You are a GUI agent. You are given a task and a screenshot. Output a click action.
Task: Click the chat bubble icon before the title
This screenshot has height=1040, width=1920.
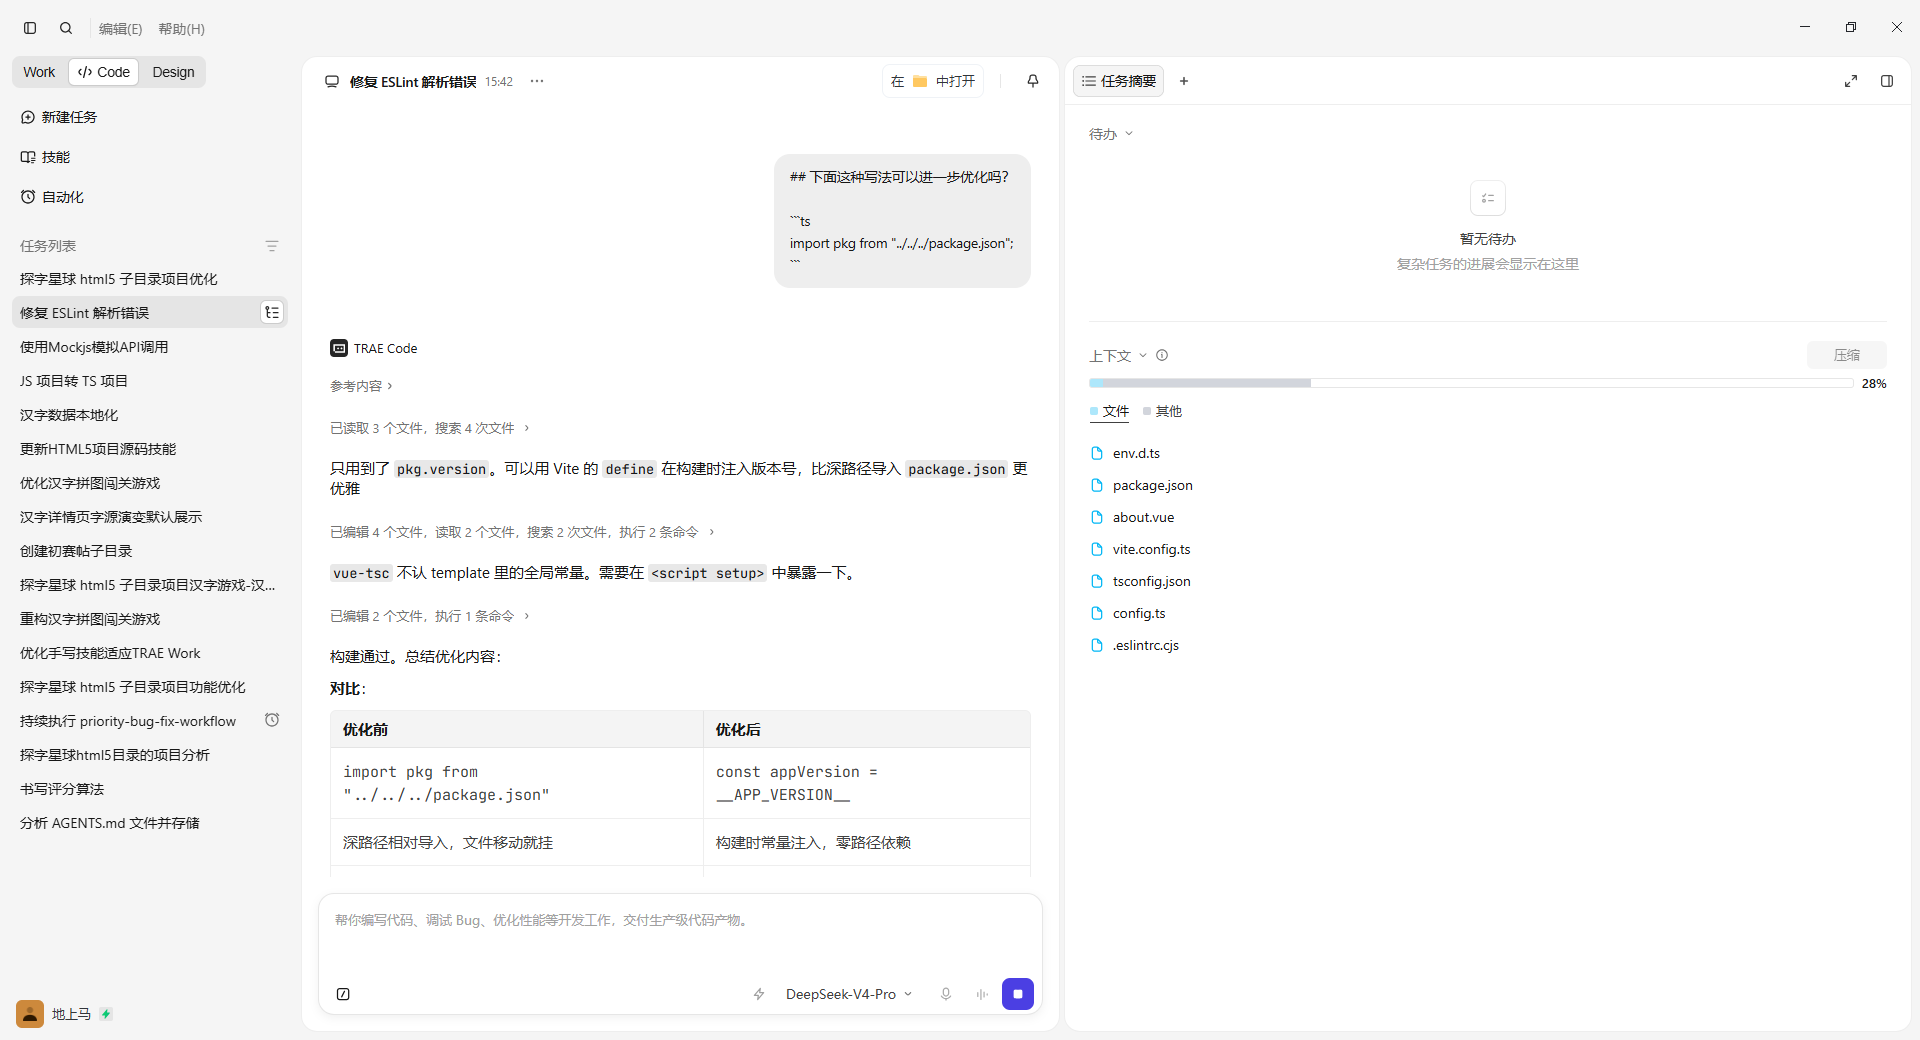click(332, 81)
